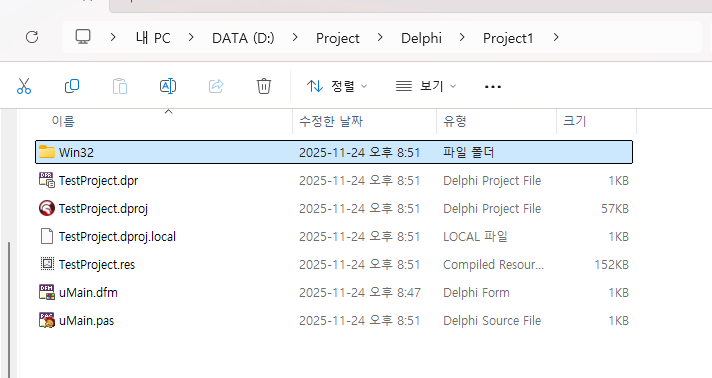Click the 152KB size of TestProject.res
The image size is (712, 378).
click(612, 264)
